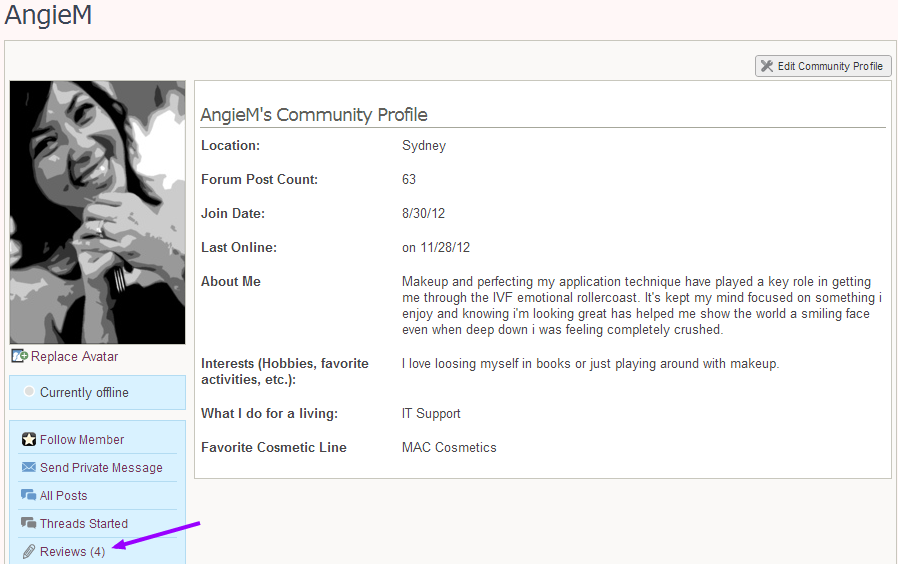Click the About Me paragraph starting with Makeup
This screenshot has width=898, height=564.
coord(642,306)
